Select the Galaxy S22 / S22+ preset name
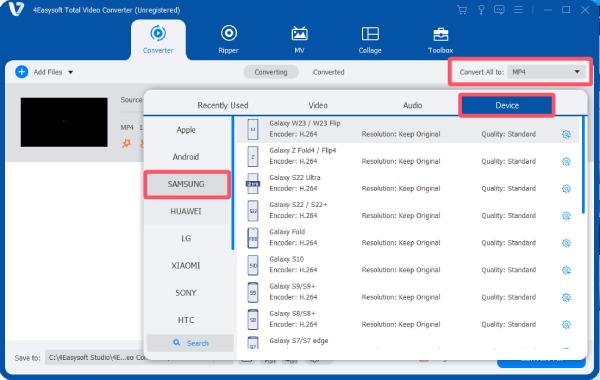Image resolution: width=600 pixels, height=380 pixels. [x=298, y=205]
